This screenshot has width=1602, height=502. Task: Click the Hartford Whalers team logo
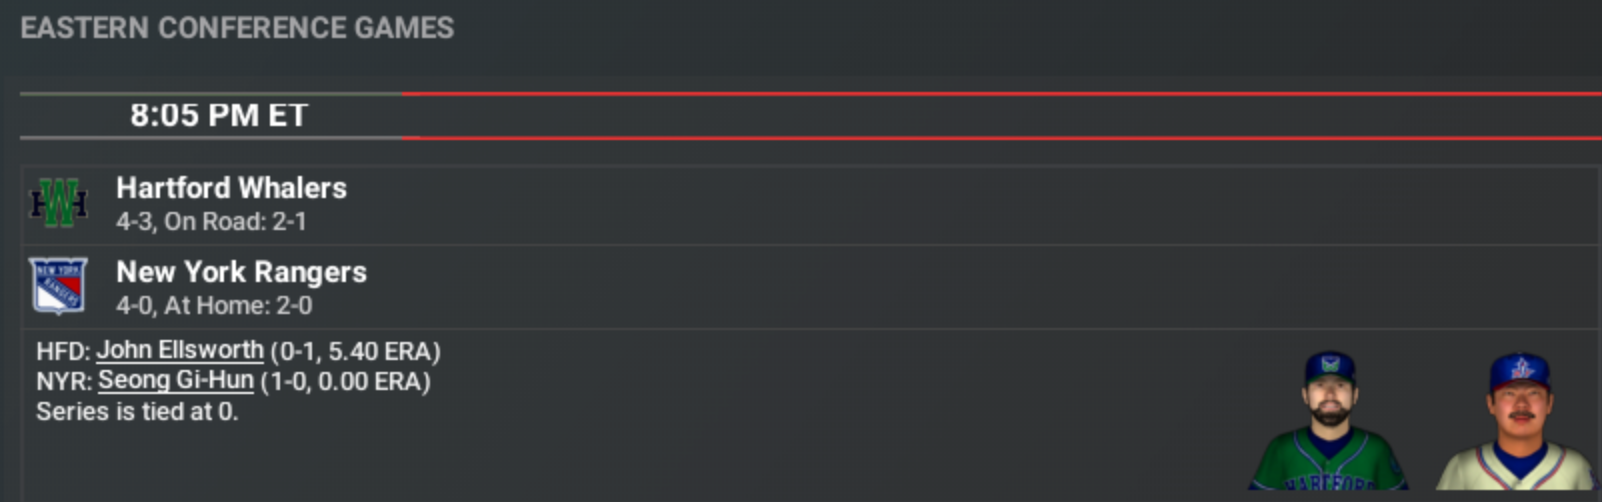coord(59,203)
